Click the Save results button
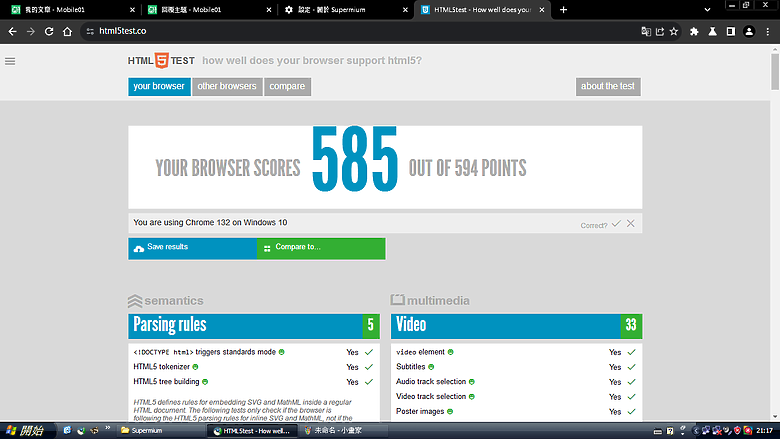 [x=193, y=249]
